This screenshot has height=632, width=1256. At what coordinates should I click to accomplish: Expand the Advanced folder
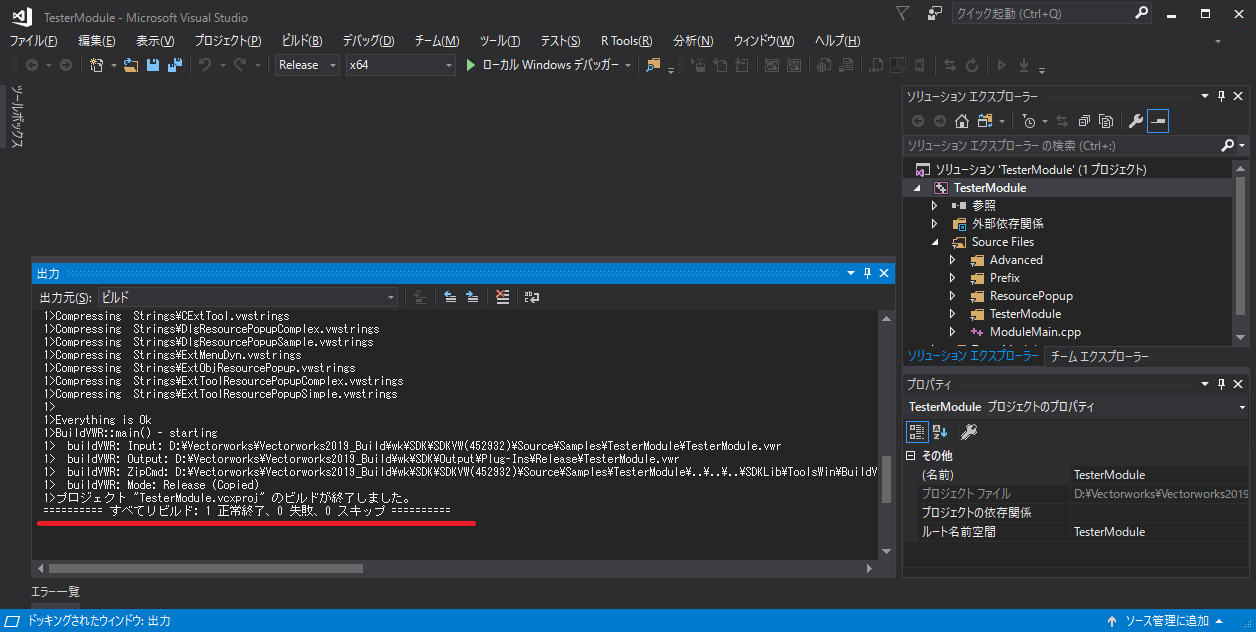(952, 260)
